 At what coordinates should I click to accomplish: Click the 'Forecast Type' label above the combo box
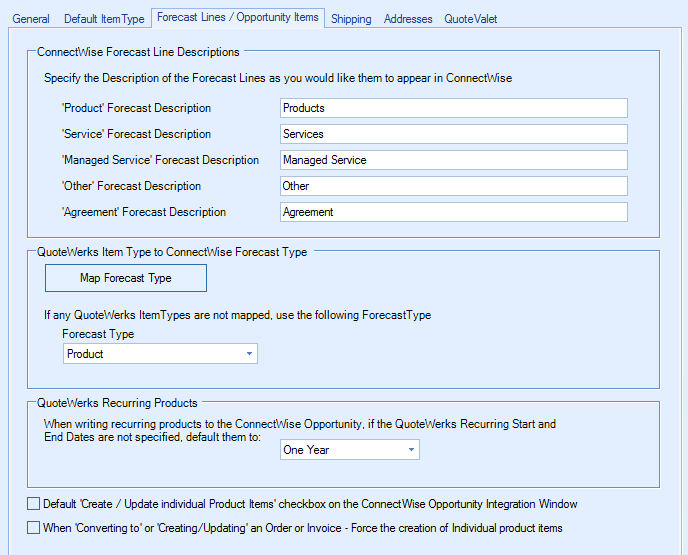click(x=98, y=334)
